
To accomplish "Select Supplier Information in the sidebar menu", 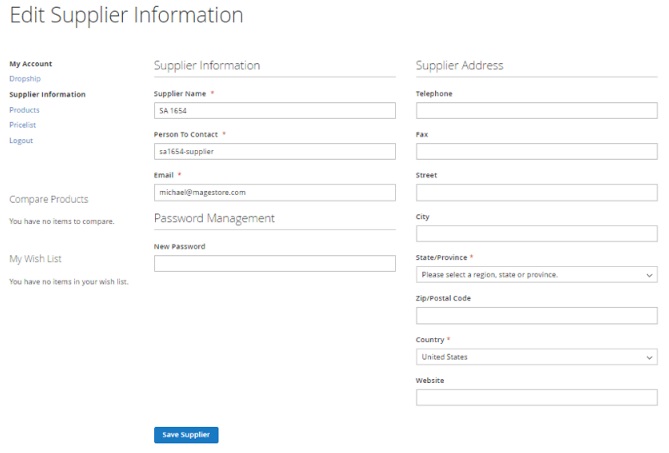I will click(47, 94).
